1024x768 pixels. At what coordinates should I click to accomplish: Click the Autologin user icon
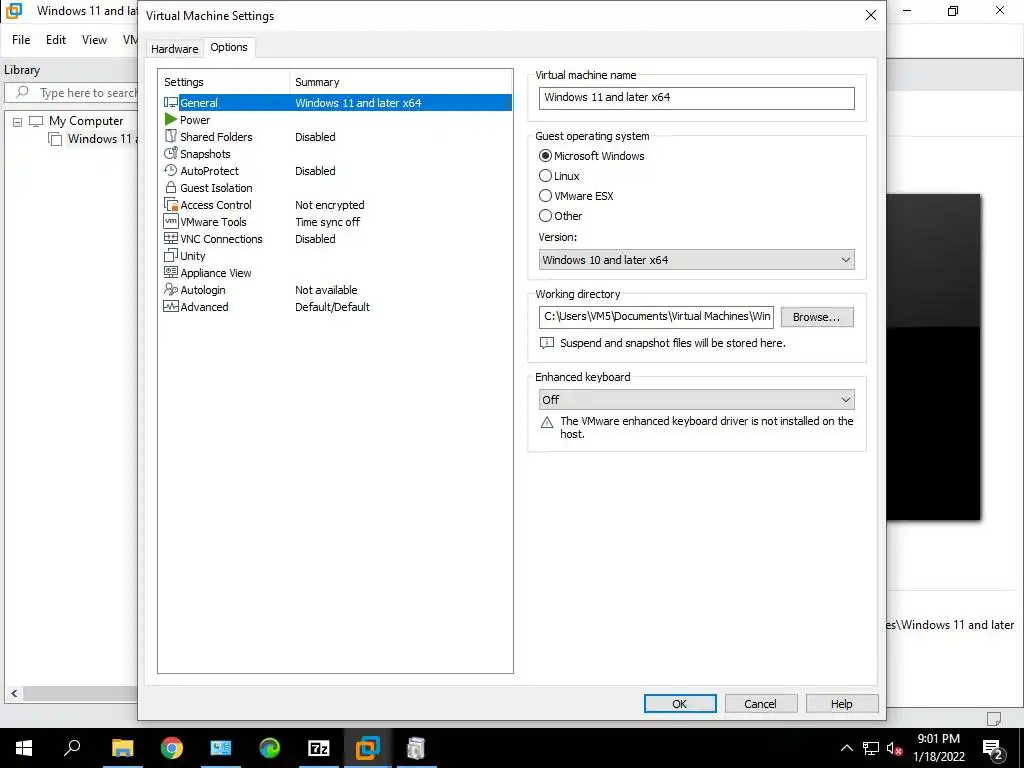(x=170, y=289)
